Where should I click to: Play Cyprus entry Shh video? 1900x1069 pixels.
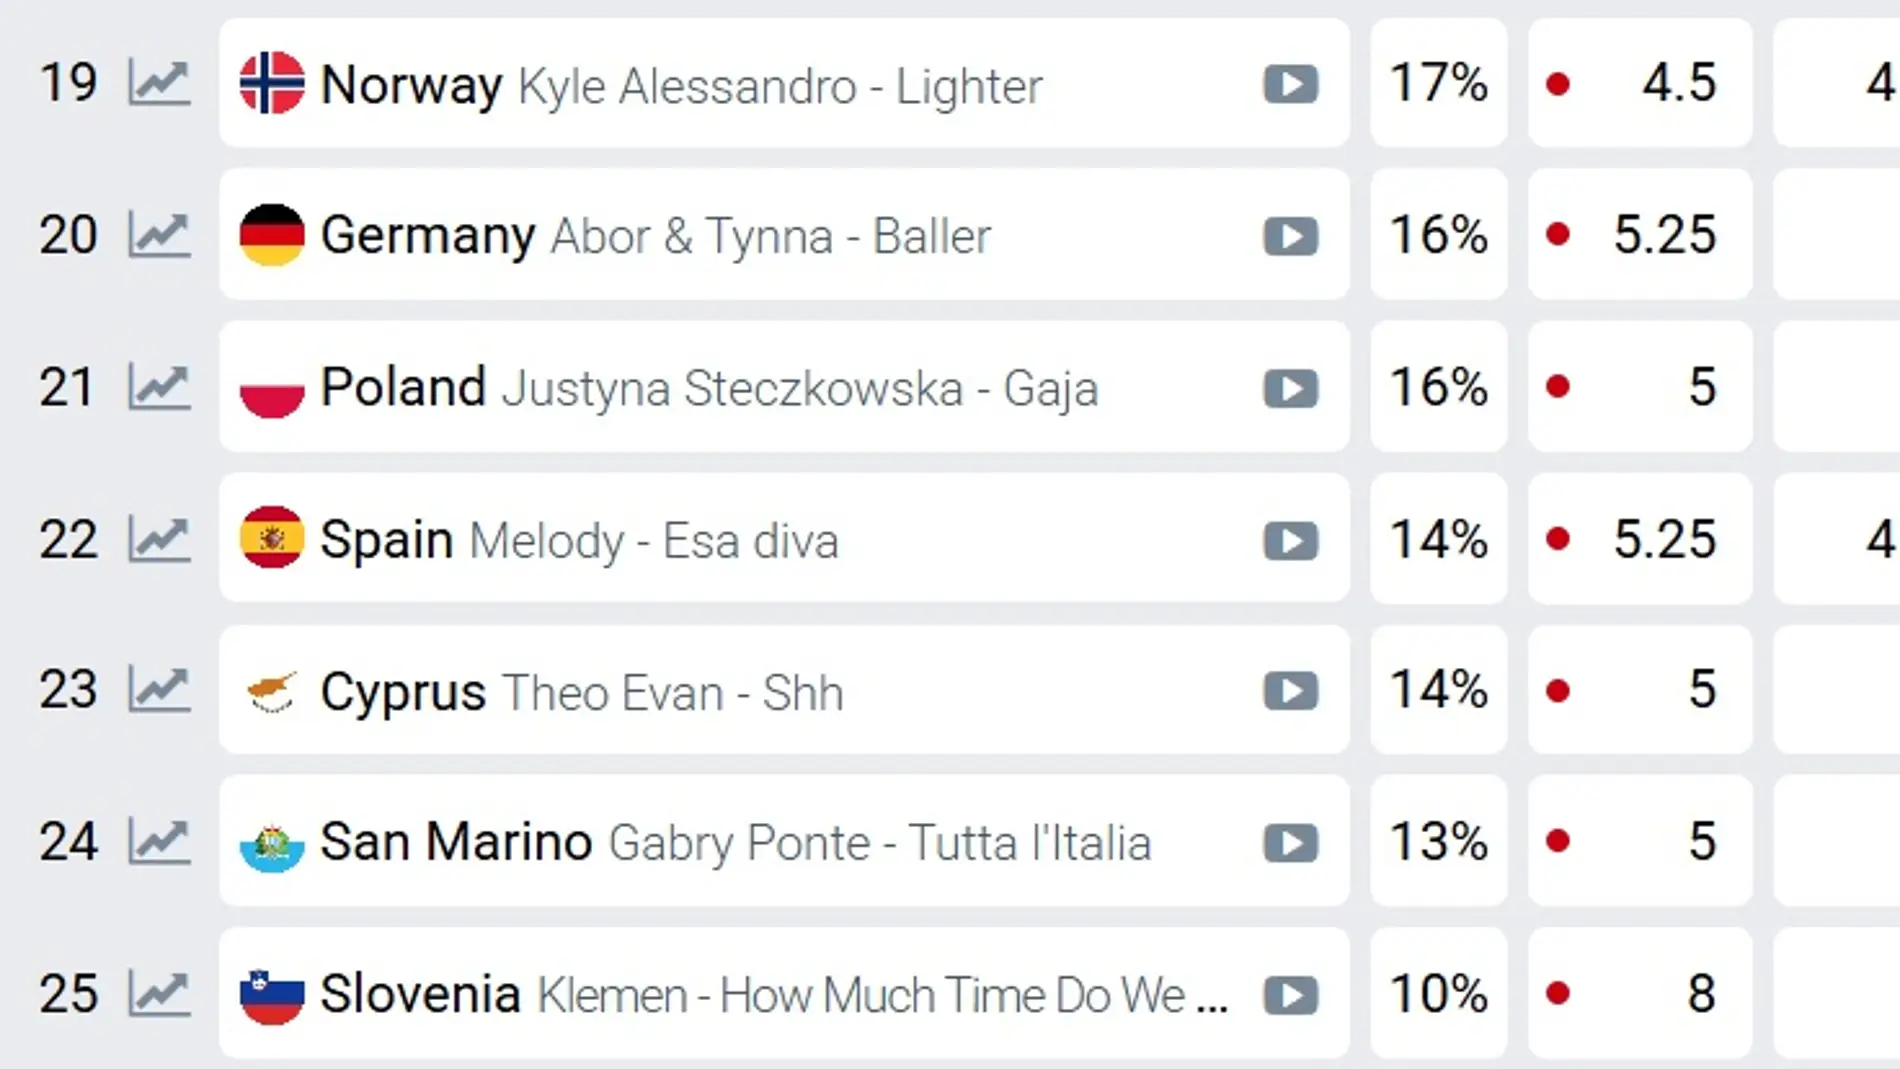pos(1290,691)
